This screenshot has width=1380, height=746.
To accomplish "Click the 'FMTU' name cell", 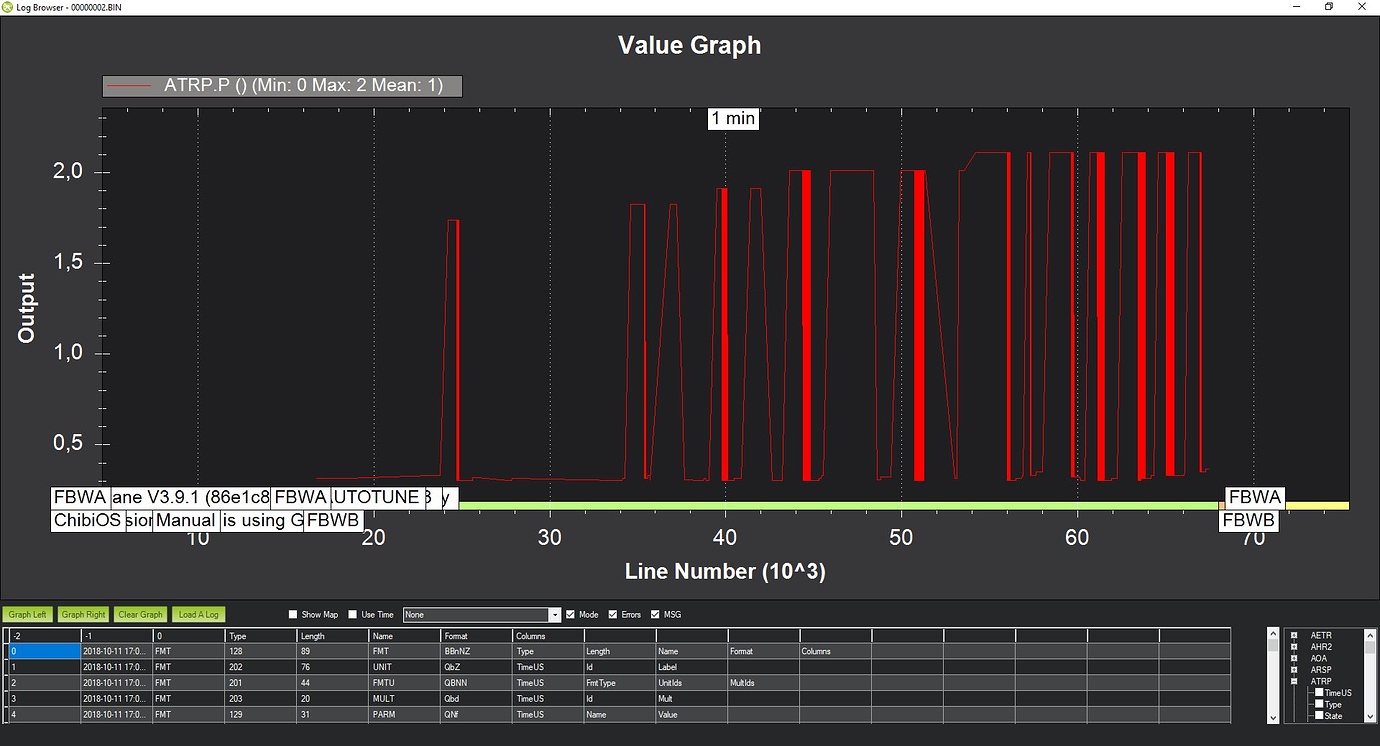I will tap(404, 683).
